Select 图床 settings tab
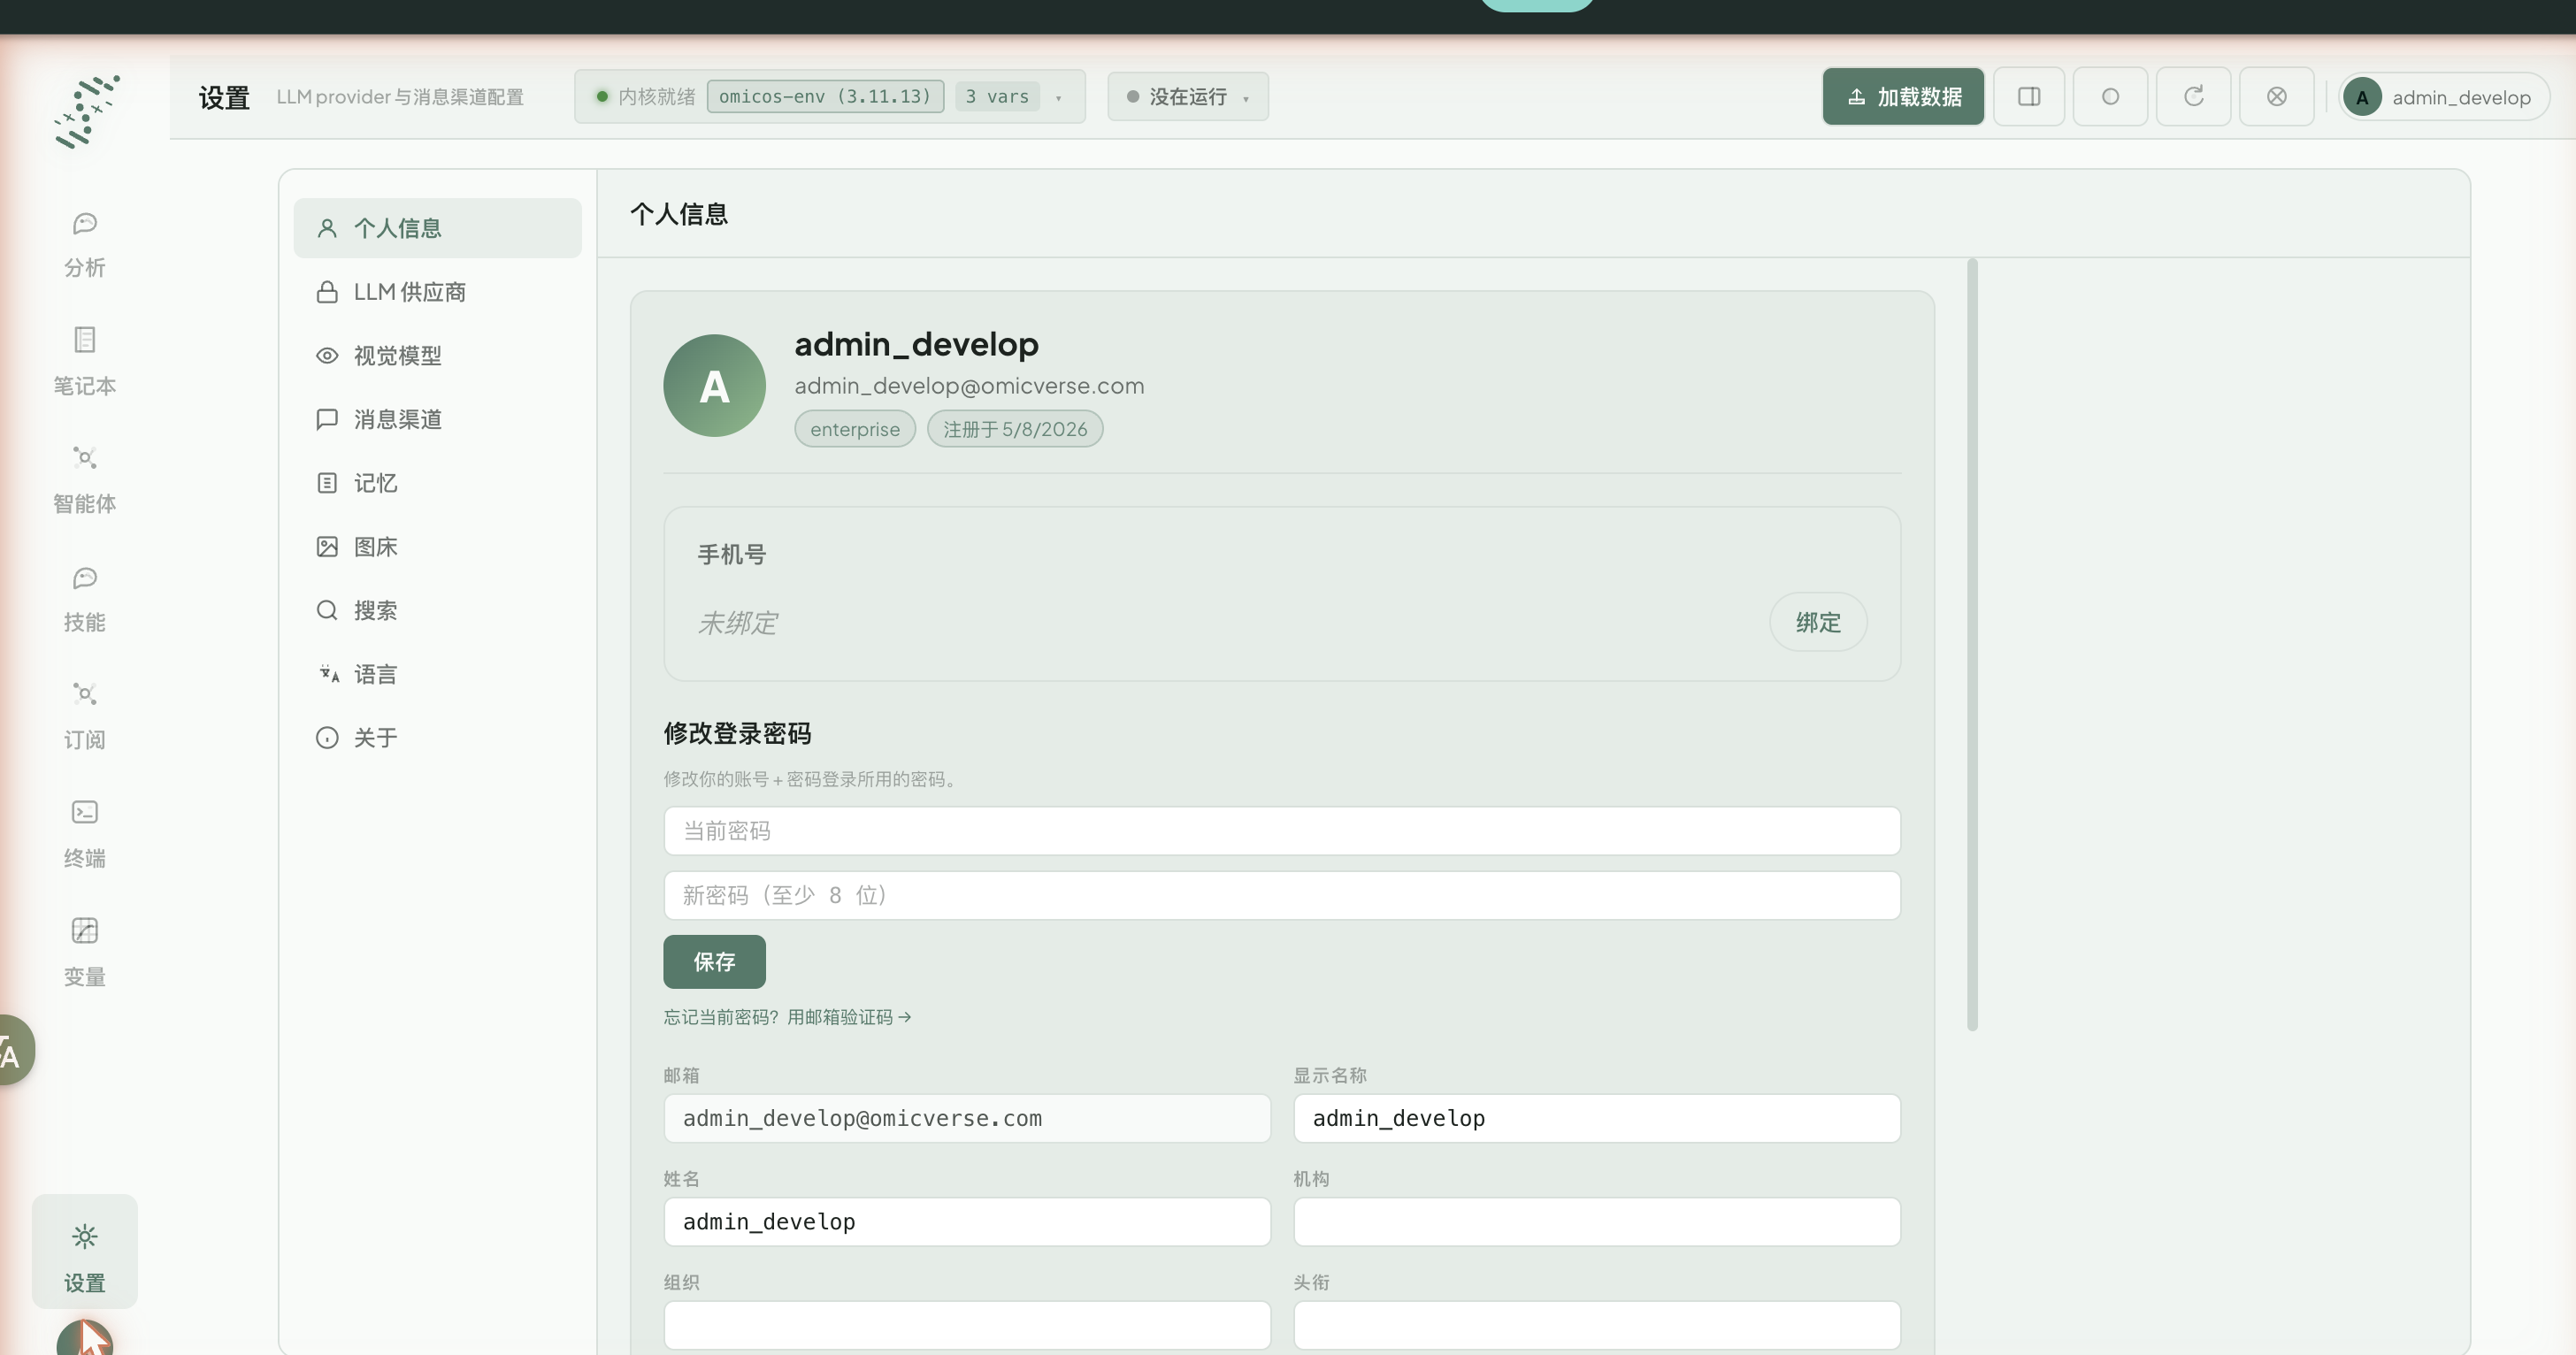This screenshot has width=2576, height=1355. click(437, 547)
